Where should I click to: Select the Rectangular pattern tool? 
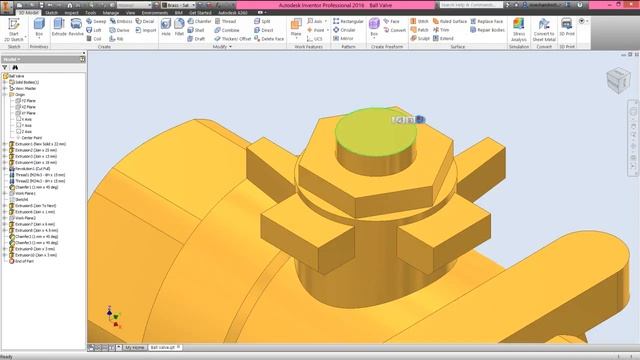pos(348,21)
